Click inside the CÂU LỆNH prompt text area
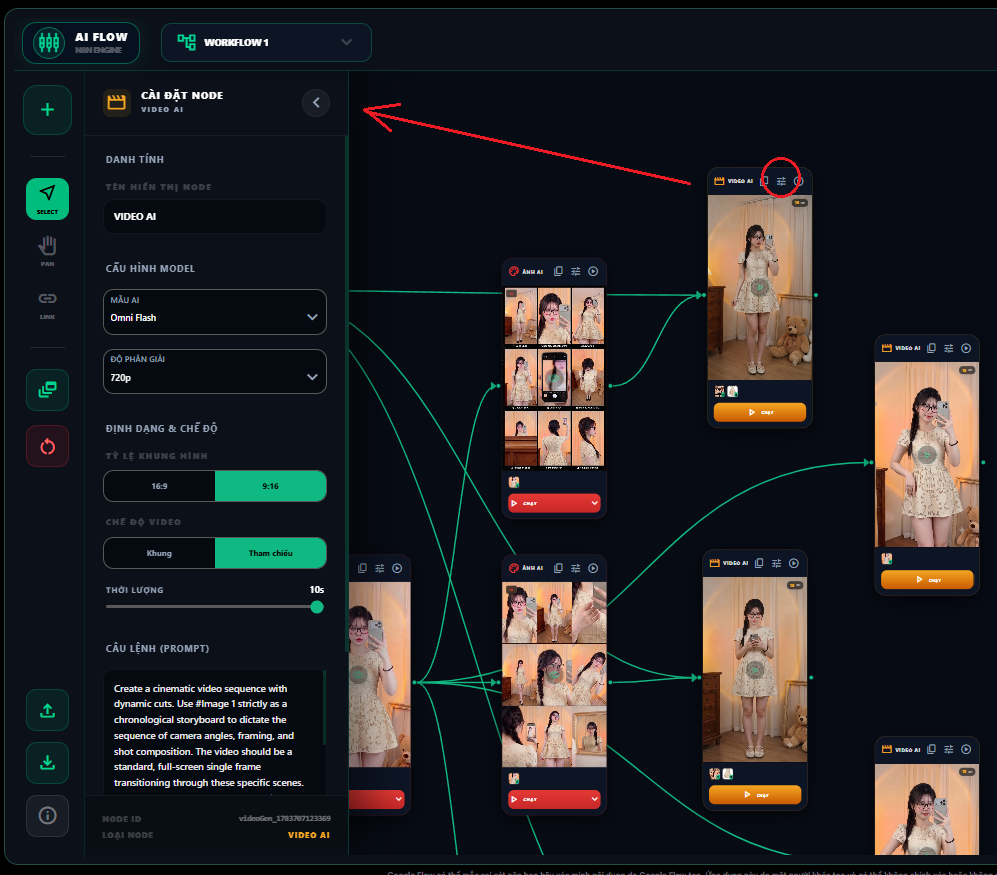Image resolution: width=997 pixels, height=875 pixels. (x=214, y=733)
